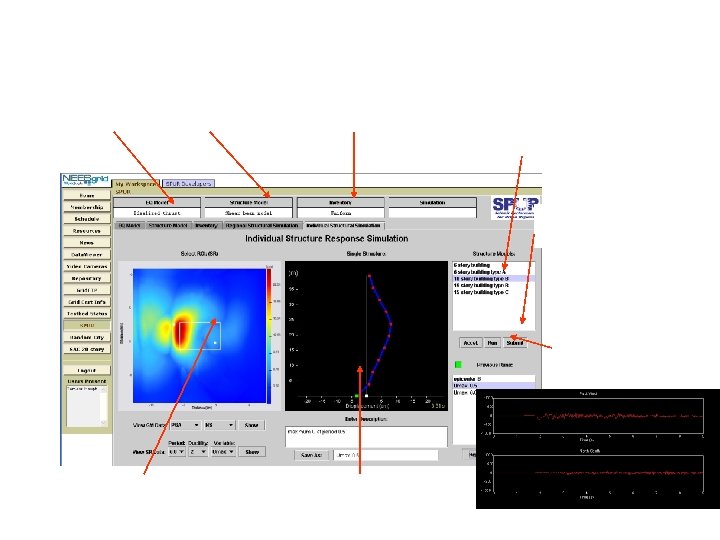The height and width of the screenshot is (540, 720).
Task: Click the job description text area
Action: pyautogui.click(x=366, y=437)
